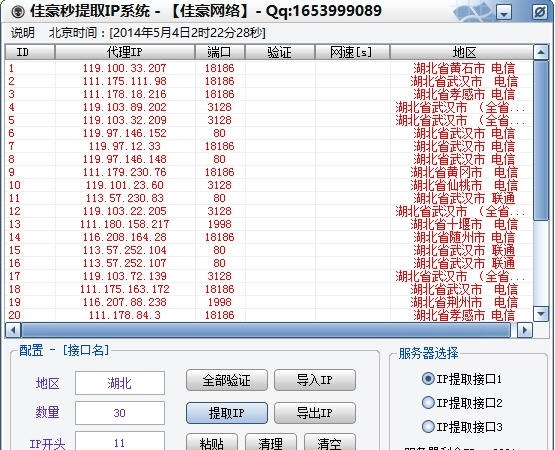The height and width of the screenshot is (450, 555).
Task: Select proxy IP 119.101.23.60 in row 10
Action: 125,185
